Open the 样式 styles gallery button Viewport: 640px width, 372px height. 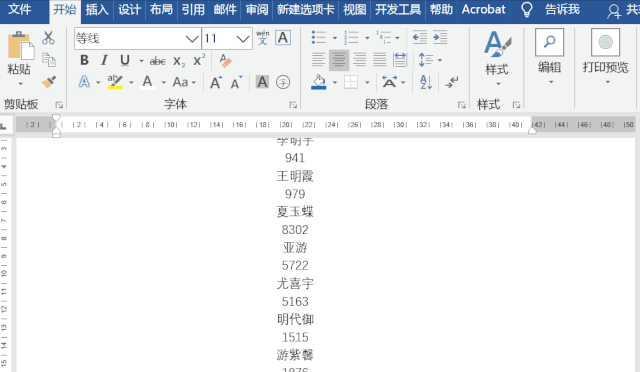pyautogui.click(x=497, y=58)
